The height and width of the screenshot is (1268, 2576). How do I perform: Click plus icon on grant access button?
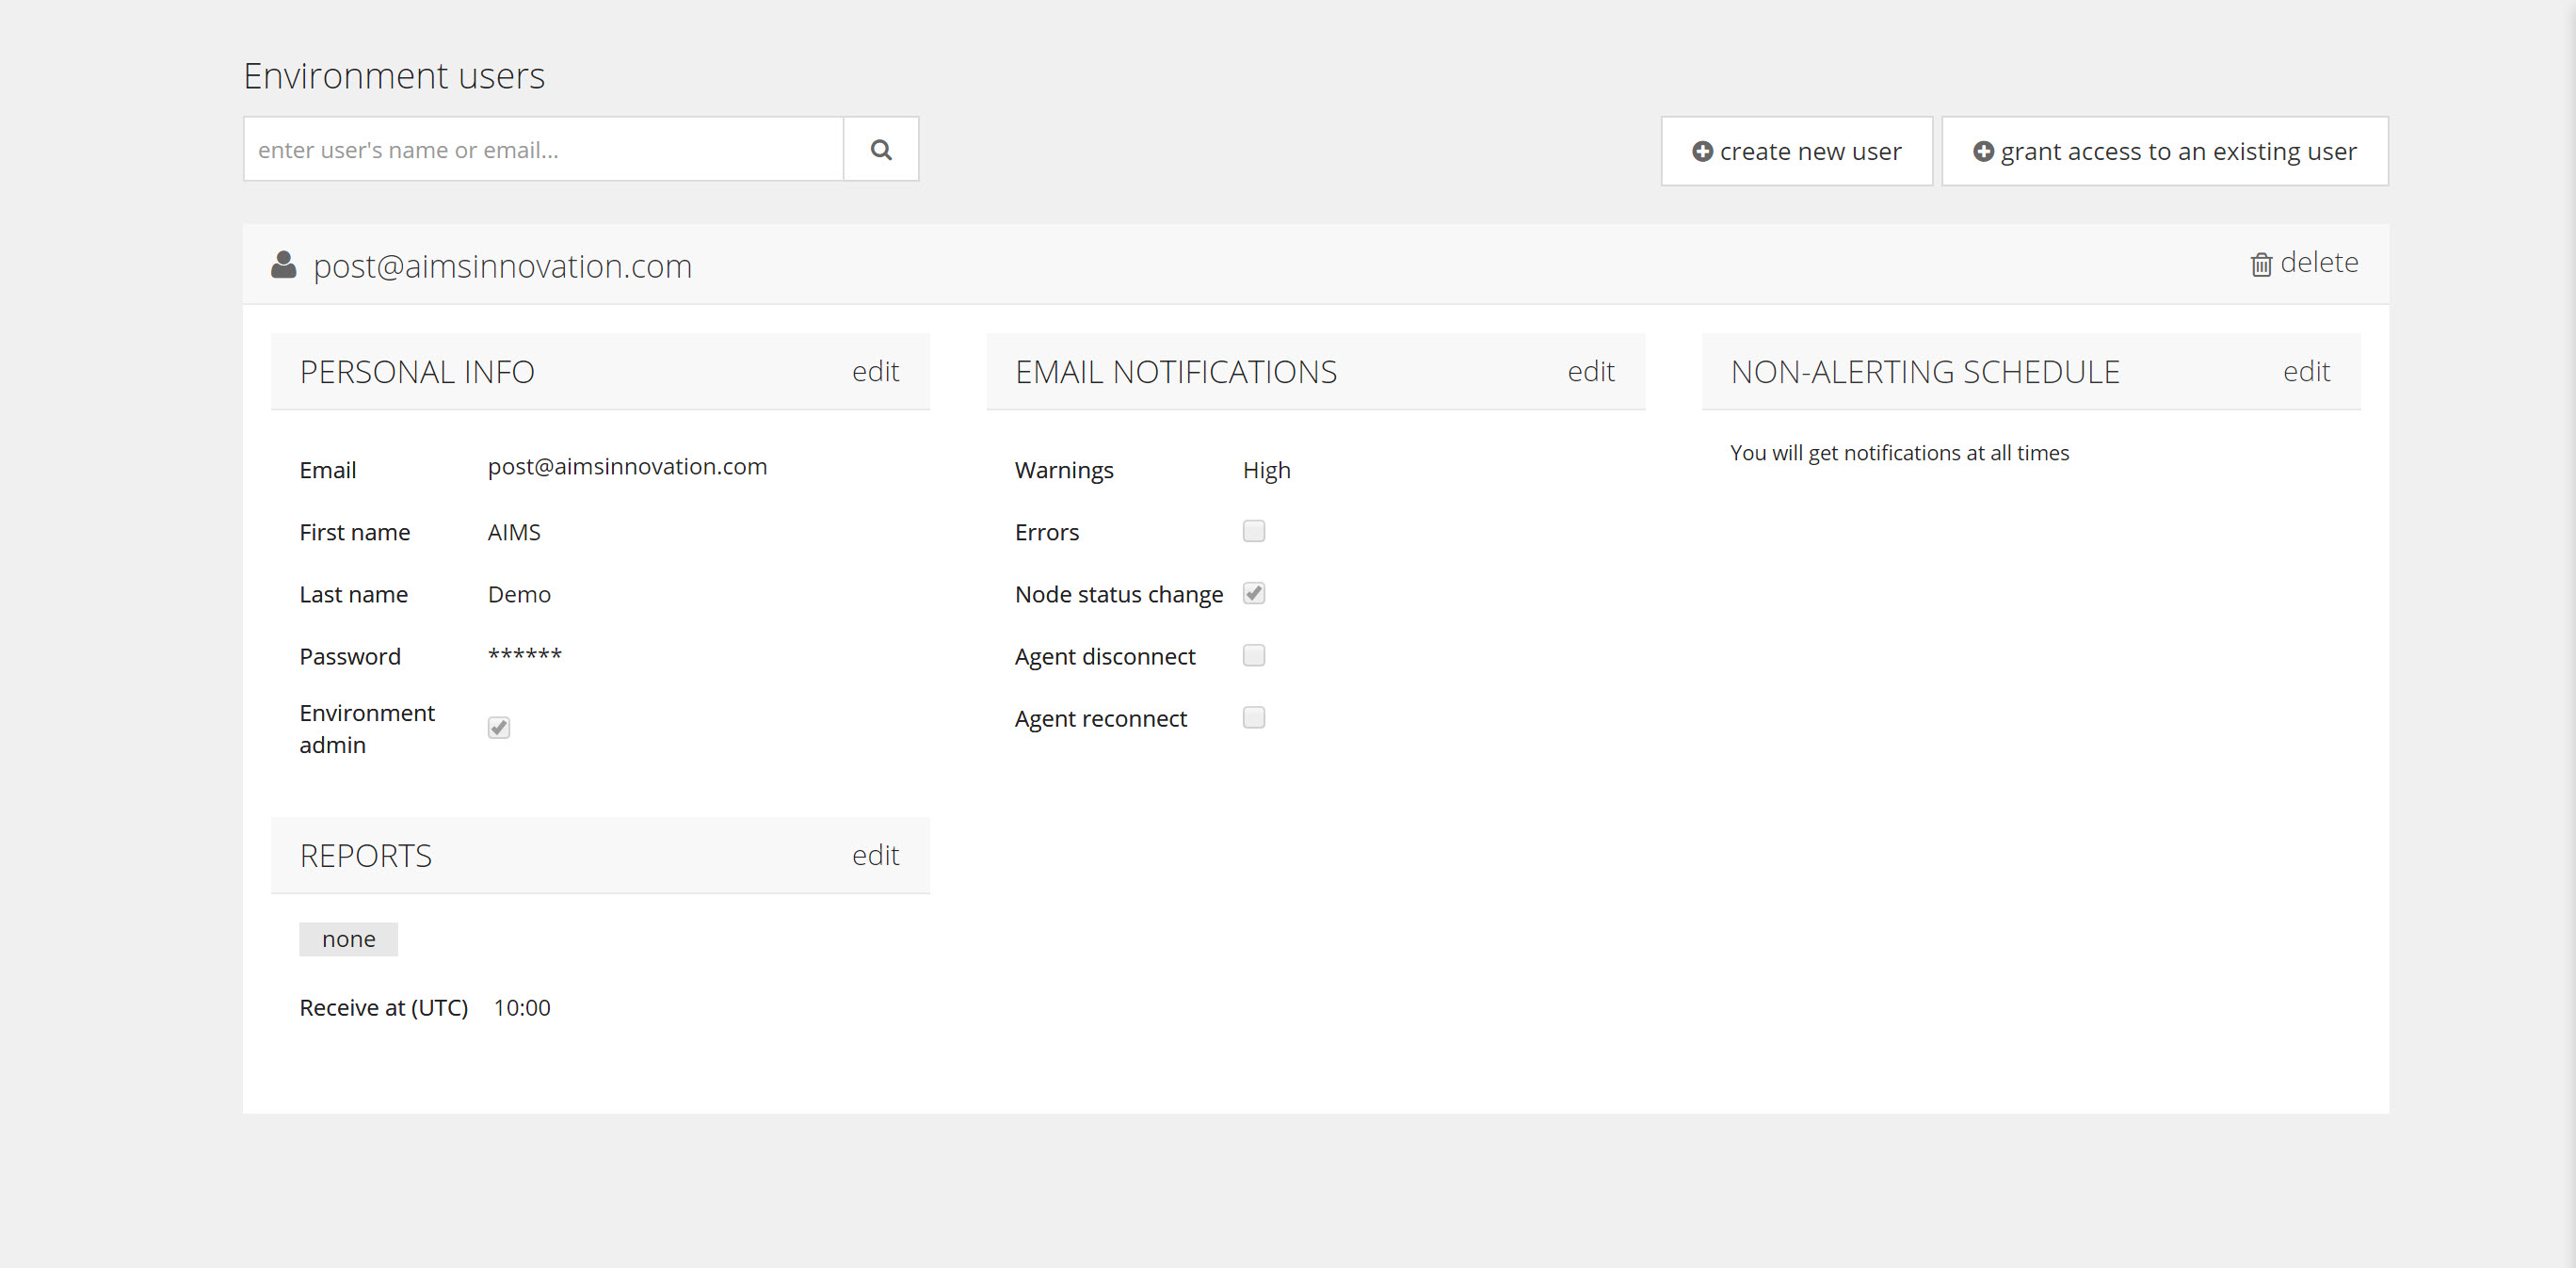(1983, 151)
